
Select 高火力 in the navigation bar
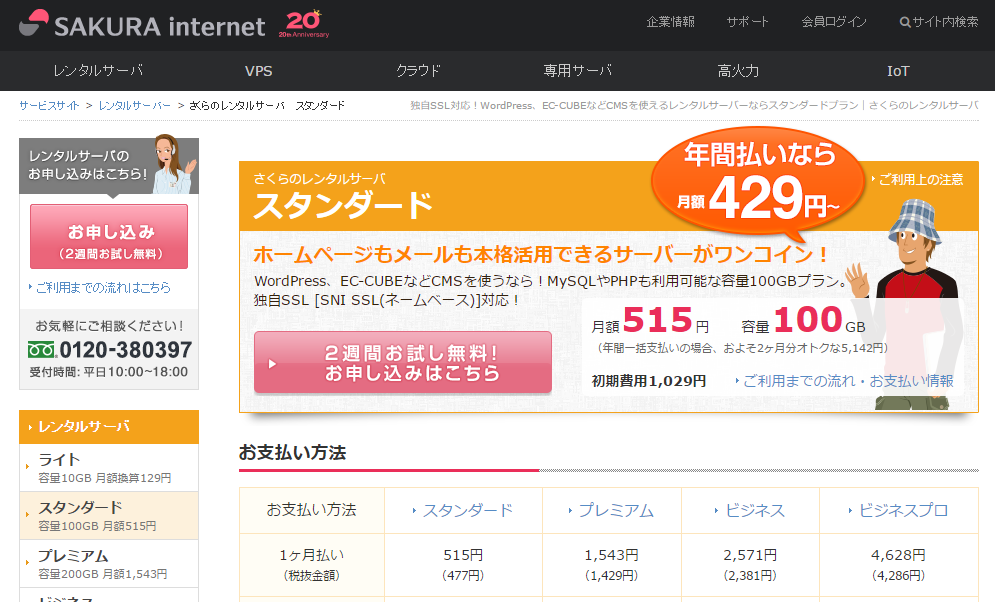tap(738, 70)
